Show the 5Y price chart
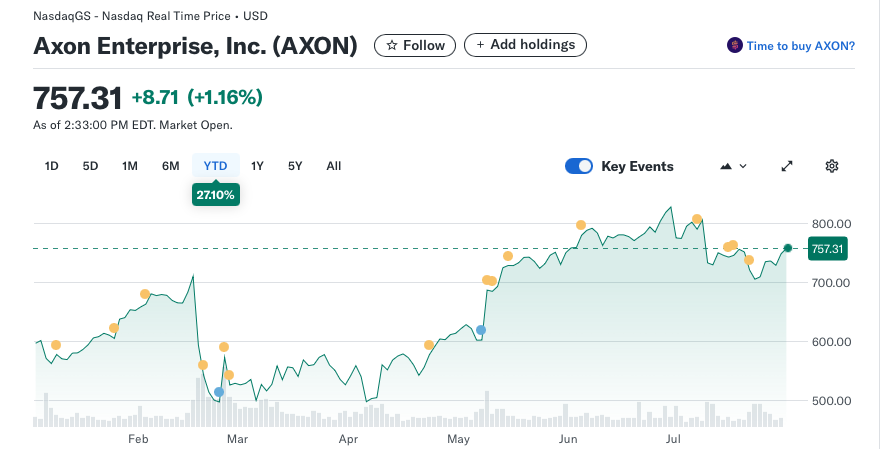Image resolution: width=880 pixels, height=449 pixels. coord(295,166)
